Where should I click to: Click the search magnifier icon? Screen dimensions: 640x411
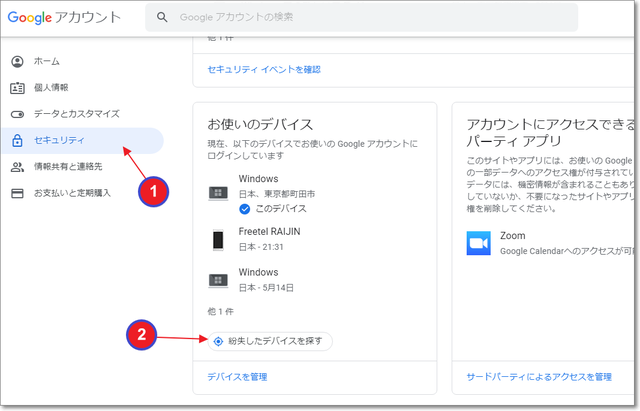(x=162, y=18)
